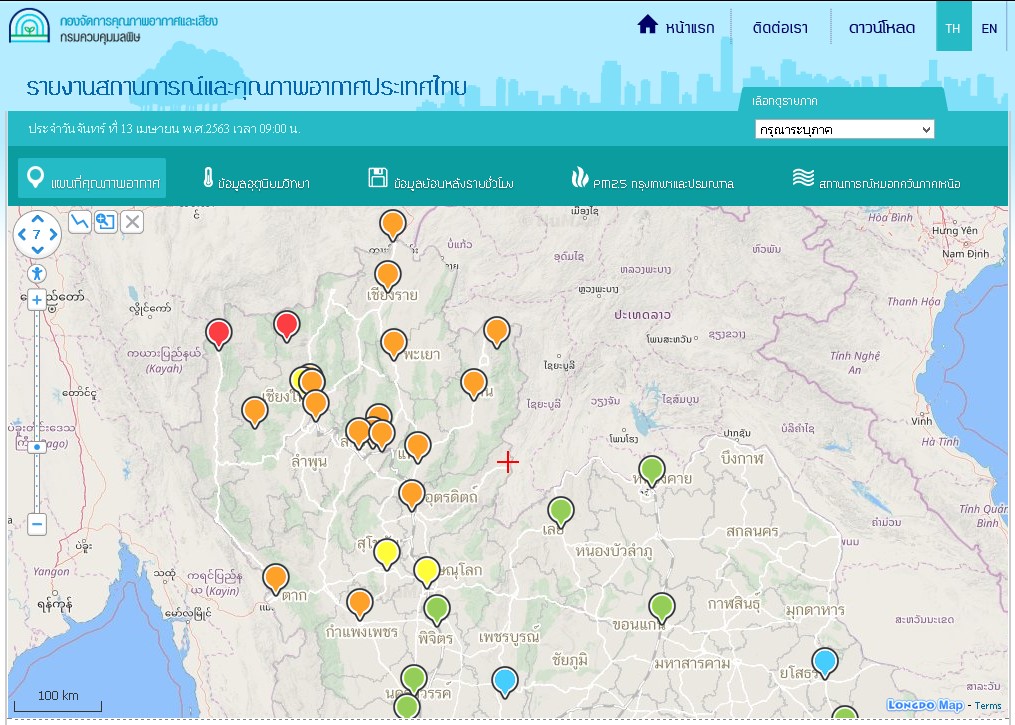Image resolution: width=1015 pixels, height=725 pixels.
Task: Click the zoom level slider handle
Action: click(37, 447)
